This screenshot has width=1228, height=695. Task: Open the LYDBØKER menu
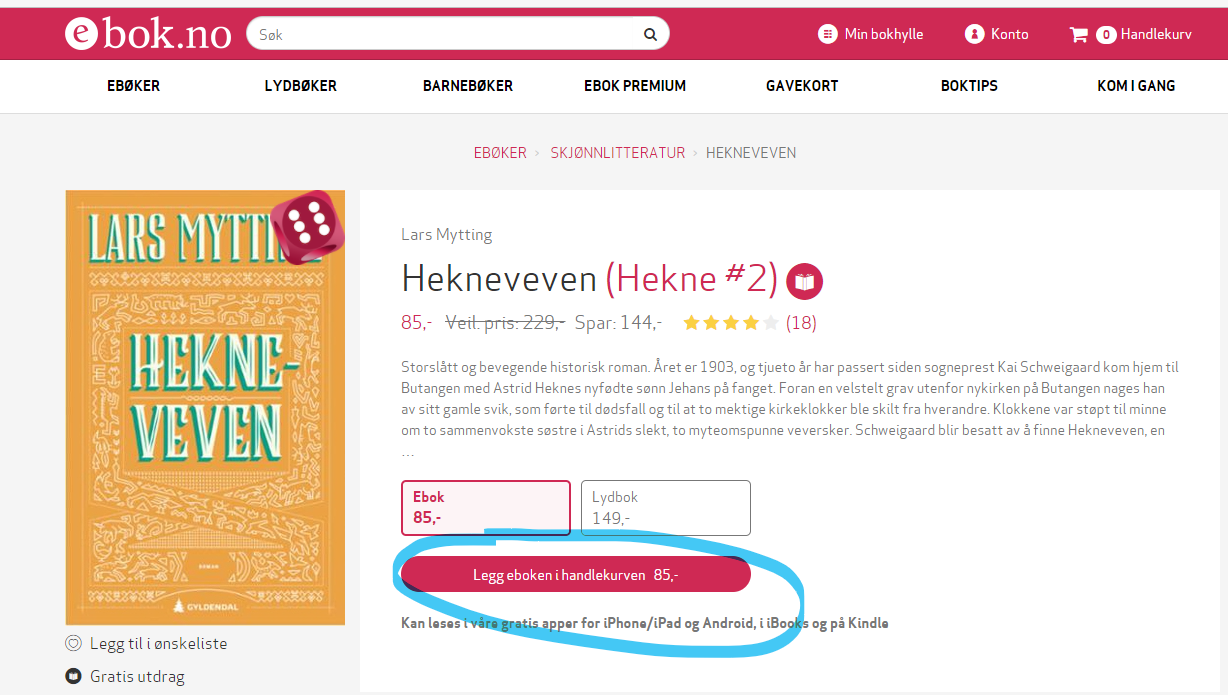(300, 86)
